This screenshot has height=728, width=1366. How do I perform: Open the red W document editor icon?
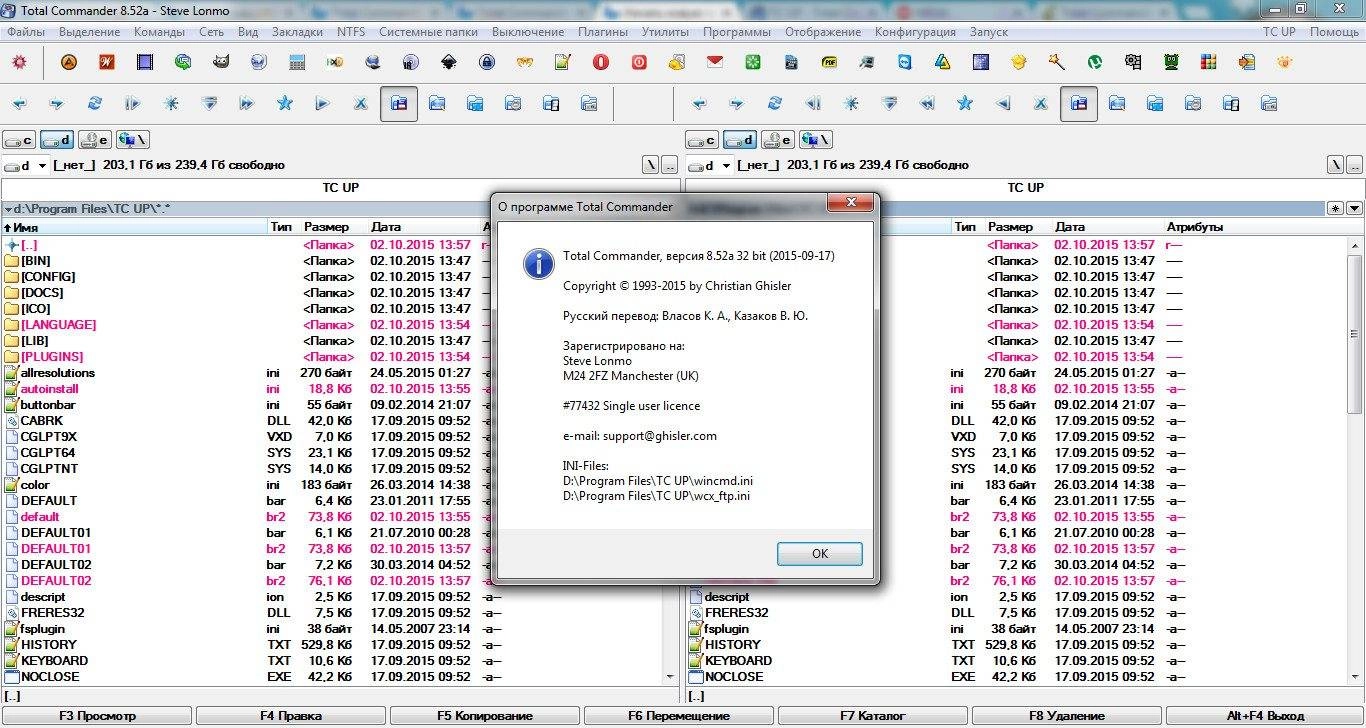coord(107,62)
